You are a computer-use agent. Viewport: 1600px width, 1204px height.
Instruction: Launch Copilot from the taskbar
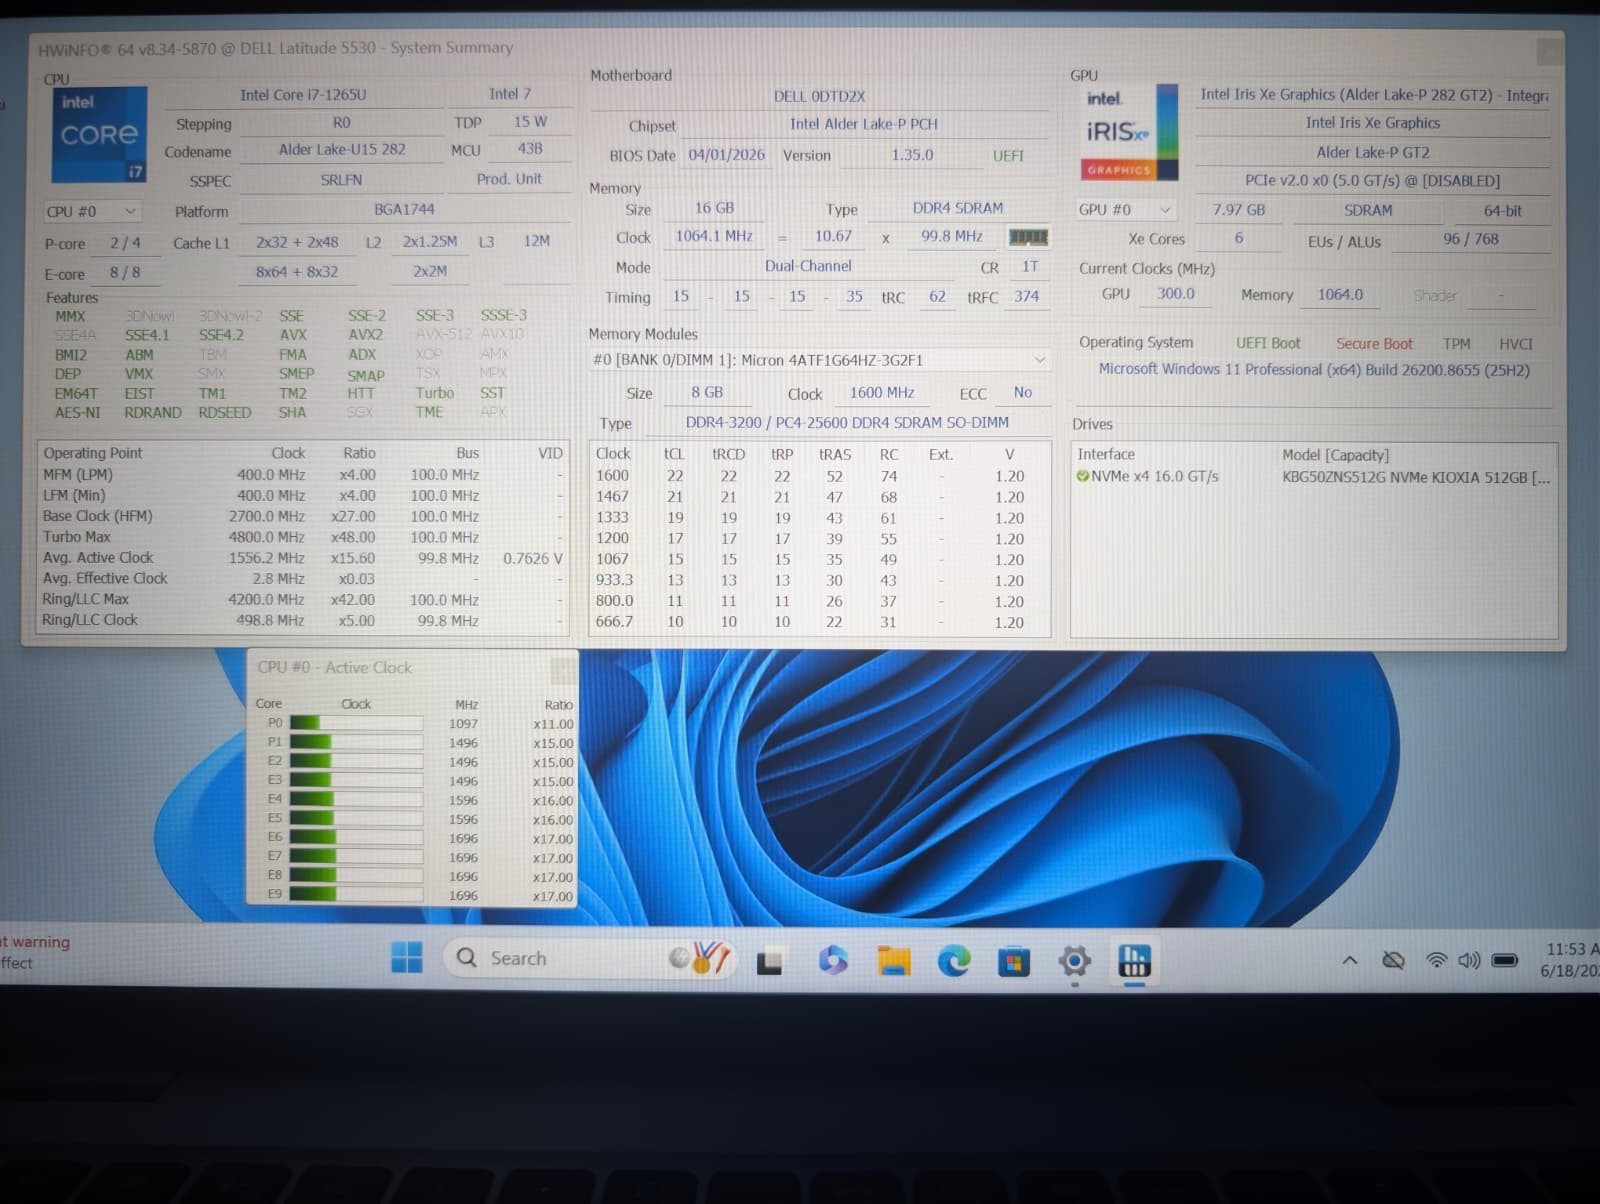click(832, 960)
